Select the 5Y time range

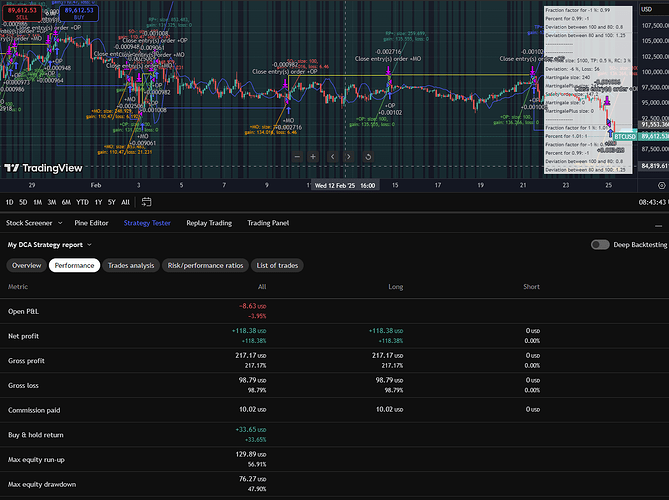pyautogui.click(x=111, y=202)
